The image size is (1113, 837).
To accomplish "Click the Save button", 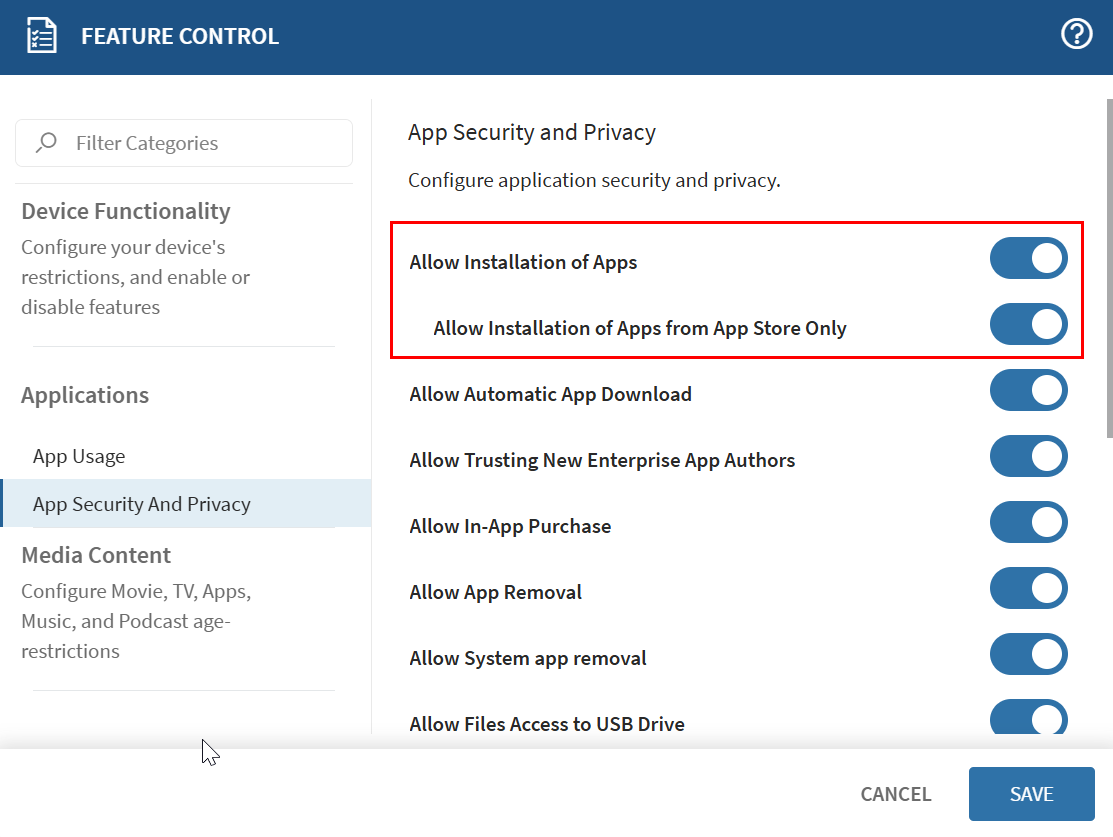I will click(1031, 794).
